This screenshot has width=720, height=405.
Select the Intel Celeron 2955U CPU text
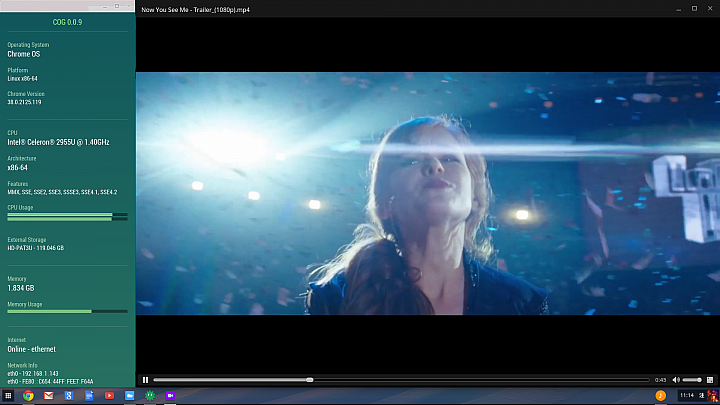pyautogui.click(x=58, y=142)
